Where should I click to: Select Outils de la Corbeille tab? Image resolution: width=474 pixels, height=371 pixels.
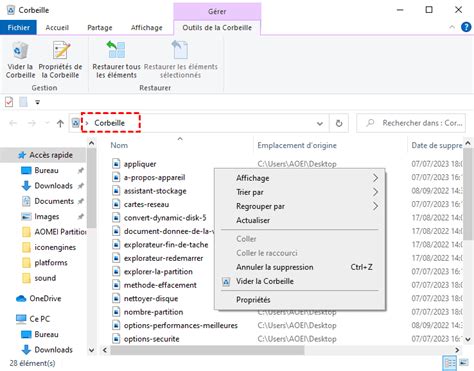217,28
